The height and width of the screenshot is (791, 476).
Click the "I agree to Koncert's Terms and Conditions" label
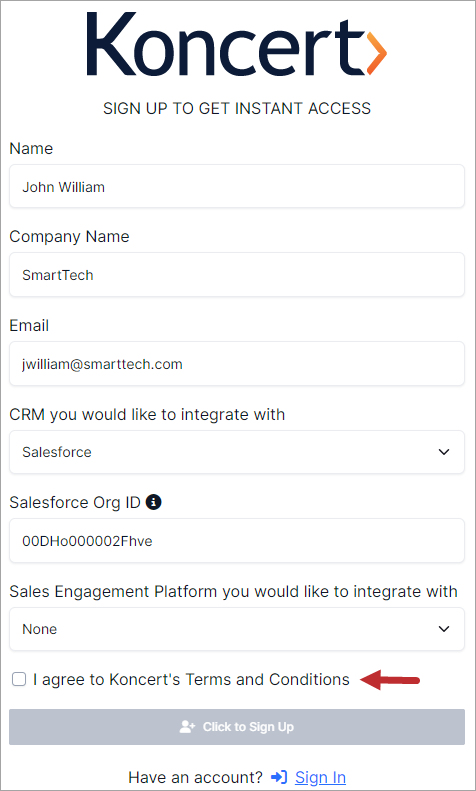point(191,680)
